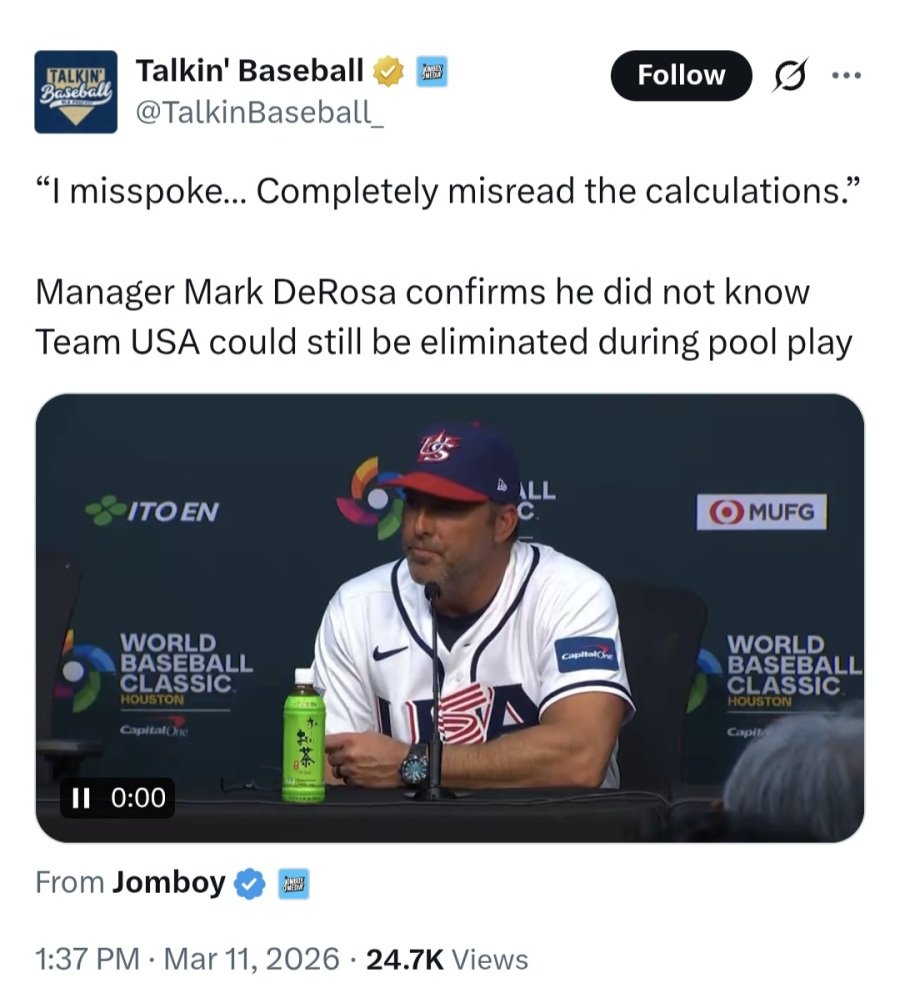Click the Jomboy Media badge after Jomboy
Viewport: 900px width, 1008px height.
[x=292, y=883]
